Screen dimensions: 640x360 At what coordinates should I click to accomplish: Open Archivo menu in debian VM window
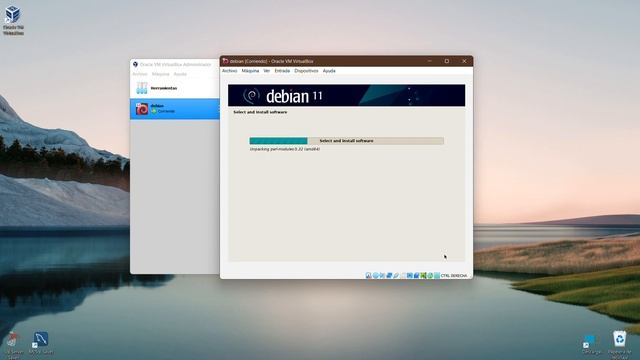coord(229,71)
